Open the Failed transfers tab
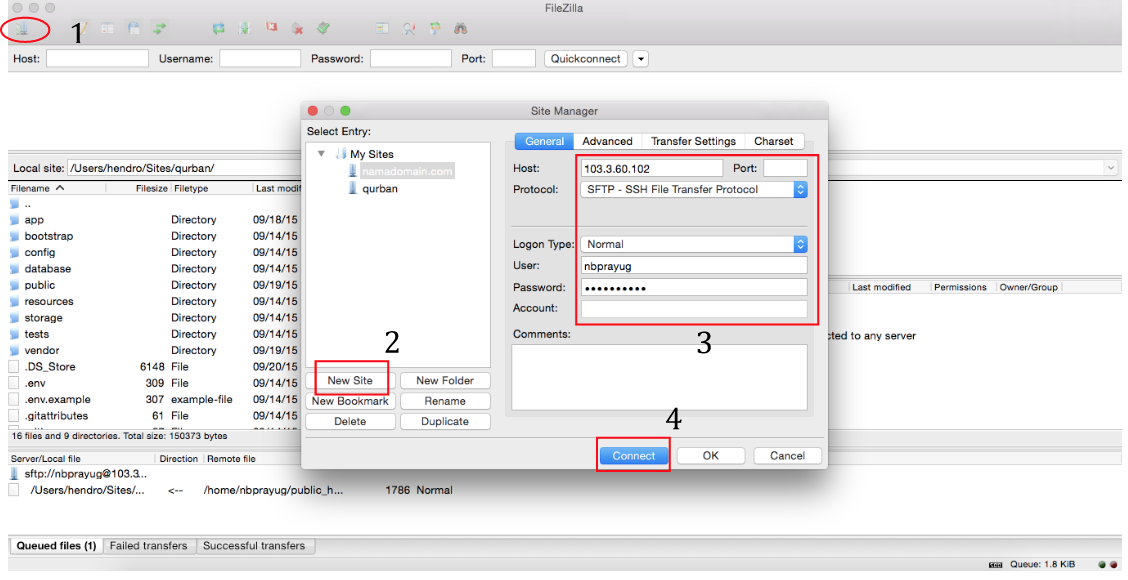Image resolution: width=1128 pixels, height=580 pixels. [x=147, y=545]
